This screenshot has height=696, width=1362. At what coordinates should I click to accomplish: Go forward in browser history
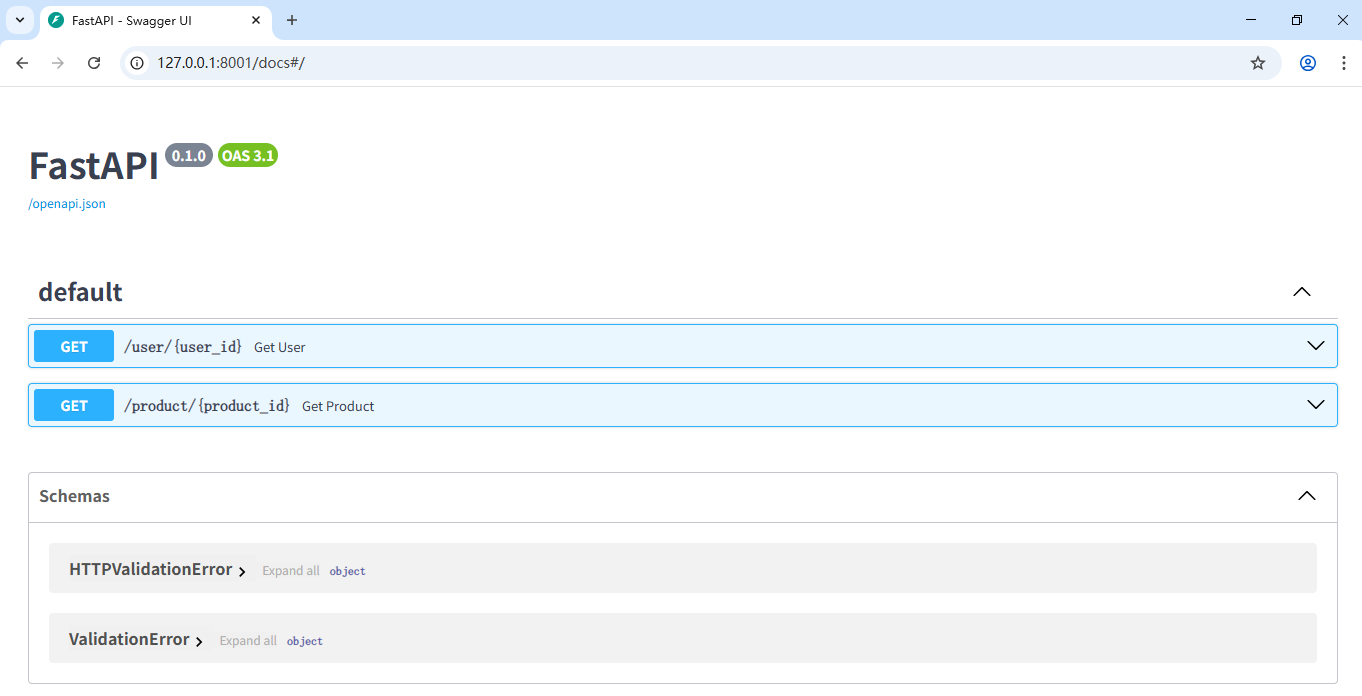point(58,63)
